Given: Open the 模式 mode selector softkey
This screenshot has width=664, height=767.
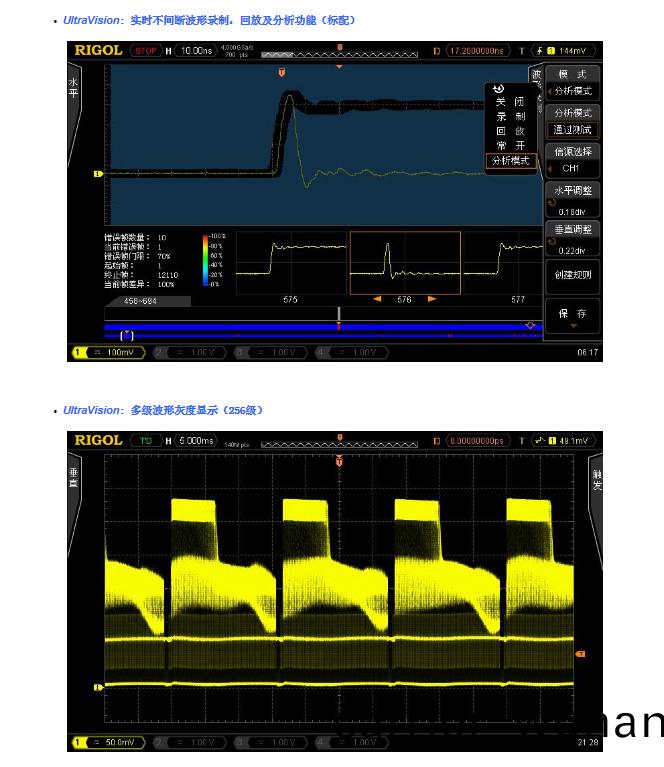Looking at the screenshot, I should tap(574, 82).
